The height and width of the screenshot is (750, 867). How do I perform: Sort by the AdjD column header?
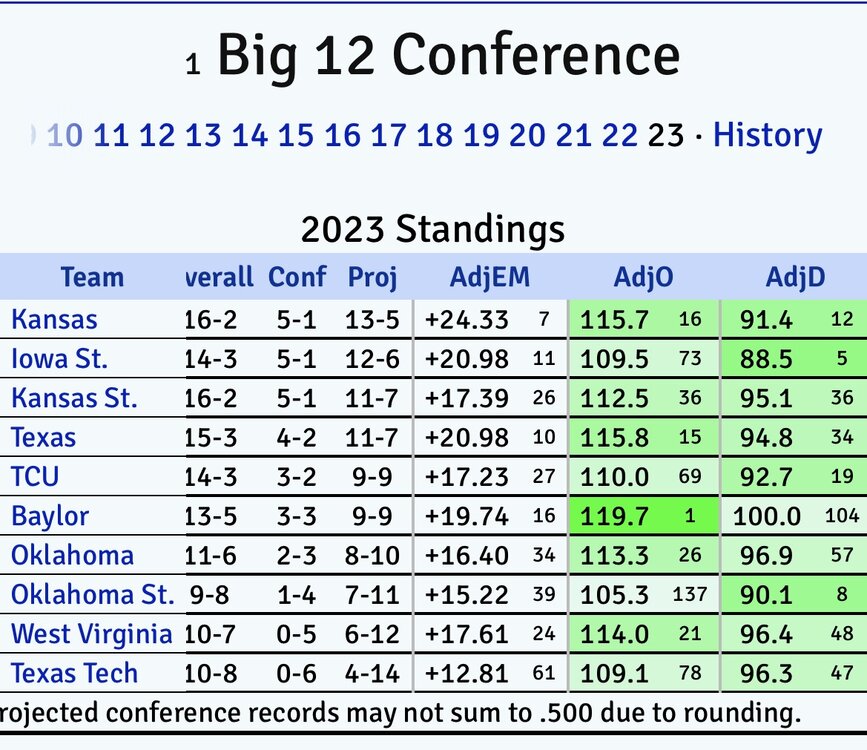(x=795, y=277)
